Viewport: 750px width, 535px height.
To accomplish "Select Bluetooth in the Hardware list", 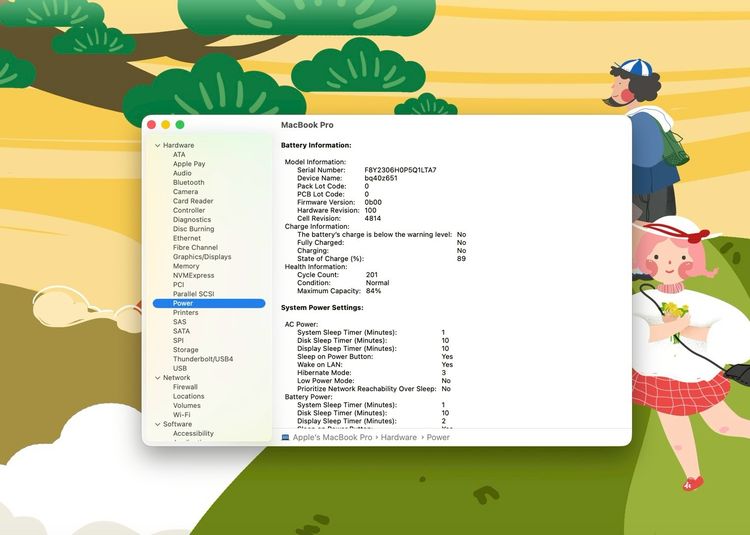I will click(x=188, y=183).
